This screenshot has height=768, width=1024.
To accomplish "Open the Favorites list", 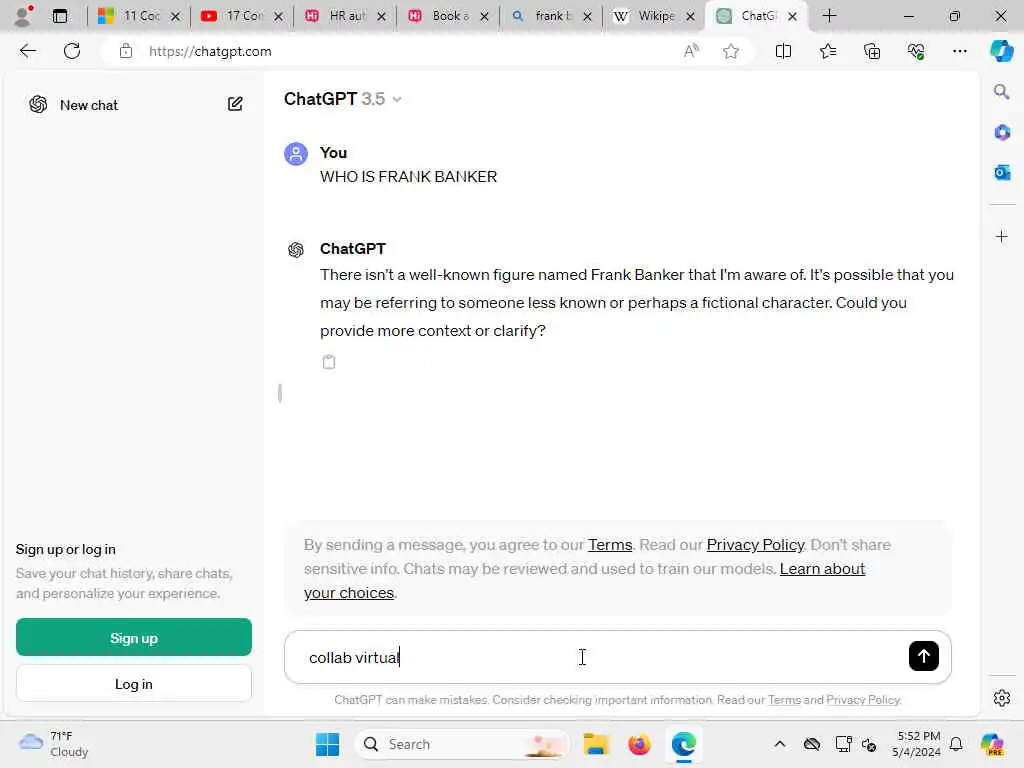I will click(x=827, y=51).
